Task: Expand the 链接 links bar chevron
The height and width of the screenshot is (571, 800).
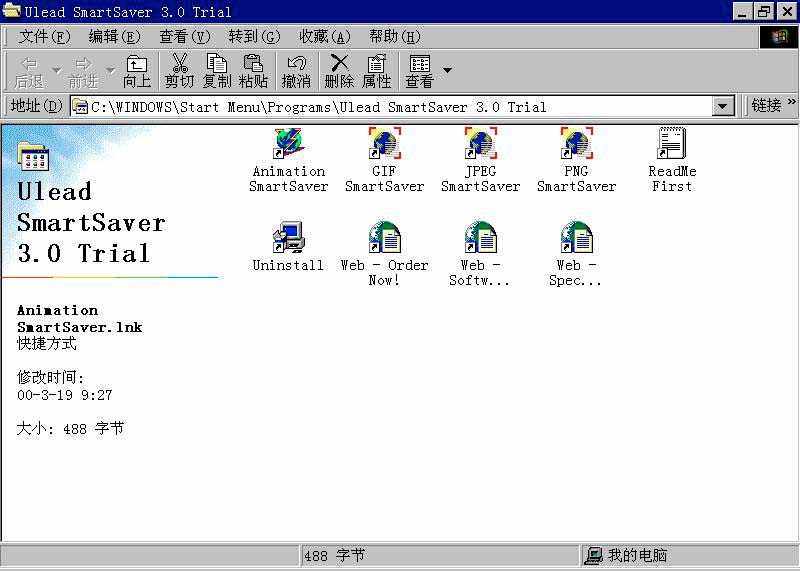Action: 791,104
